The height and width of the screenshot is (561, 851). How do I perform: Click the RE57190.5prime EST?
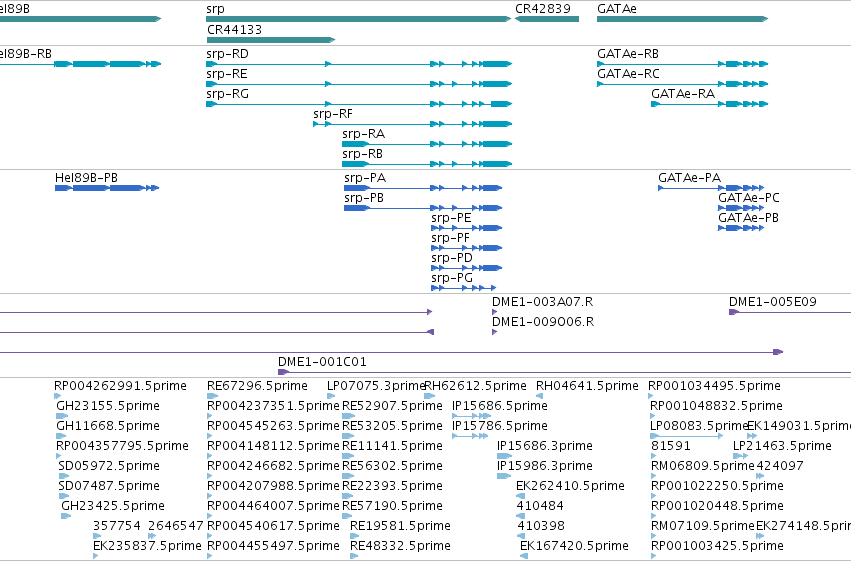click(x=348, y=516)
